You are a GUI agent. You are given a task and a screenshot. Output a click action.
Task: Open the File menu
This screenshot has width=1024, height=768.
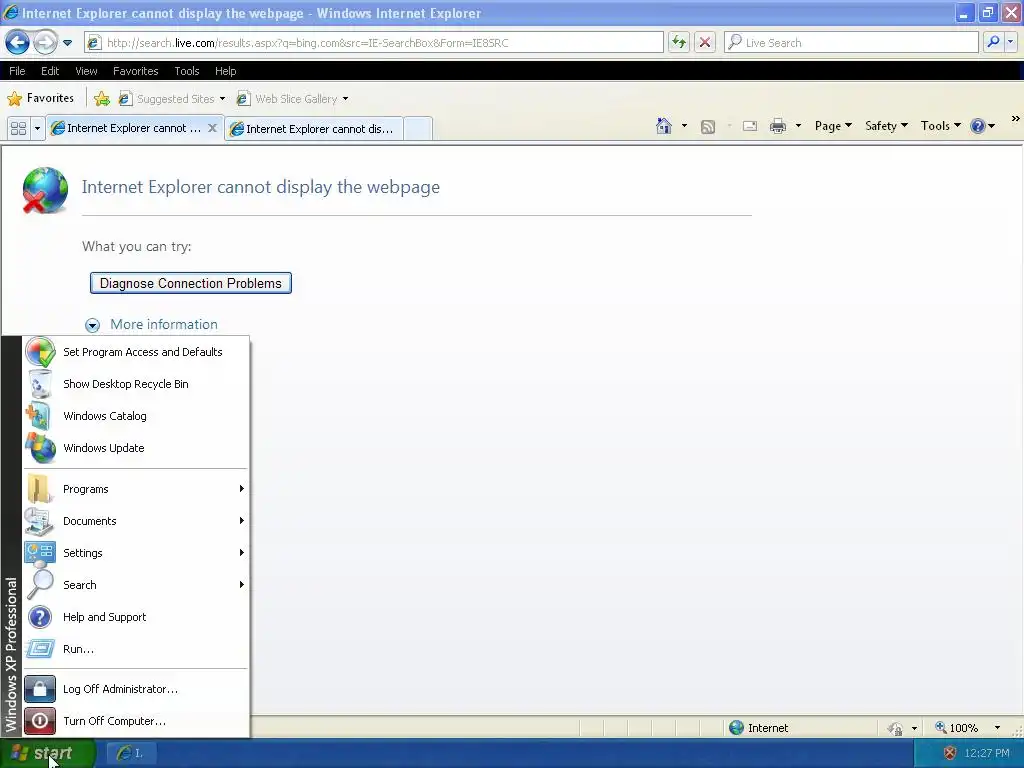(x=17, y=71)
